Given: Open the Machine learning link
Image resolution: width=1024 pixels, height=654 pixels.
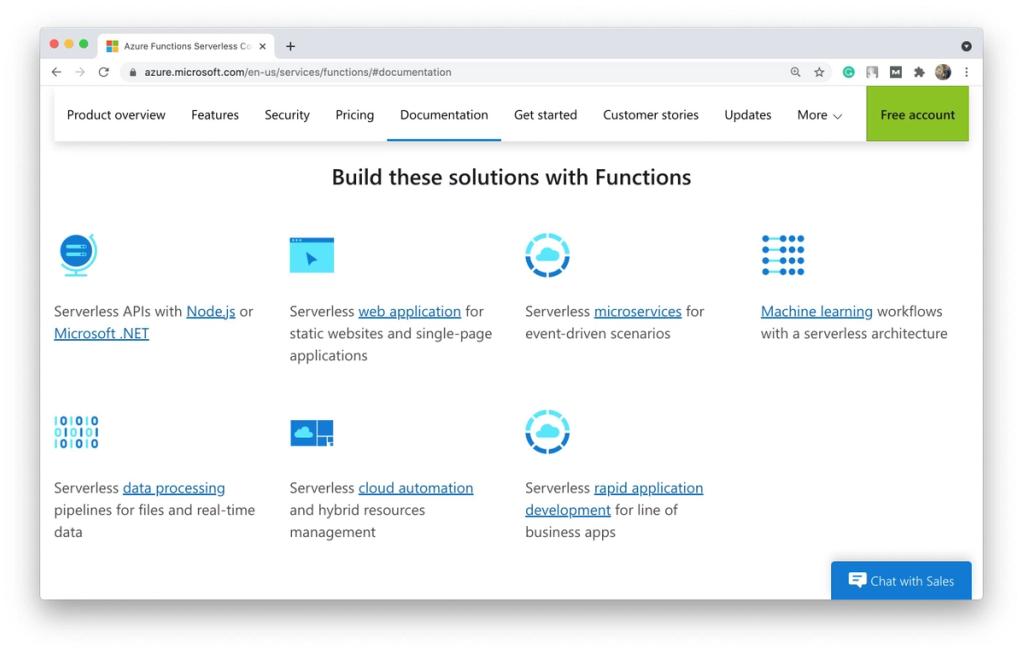Looking at the screenshot, I should [x=816, y=312].
